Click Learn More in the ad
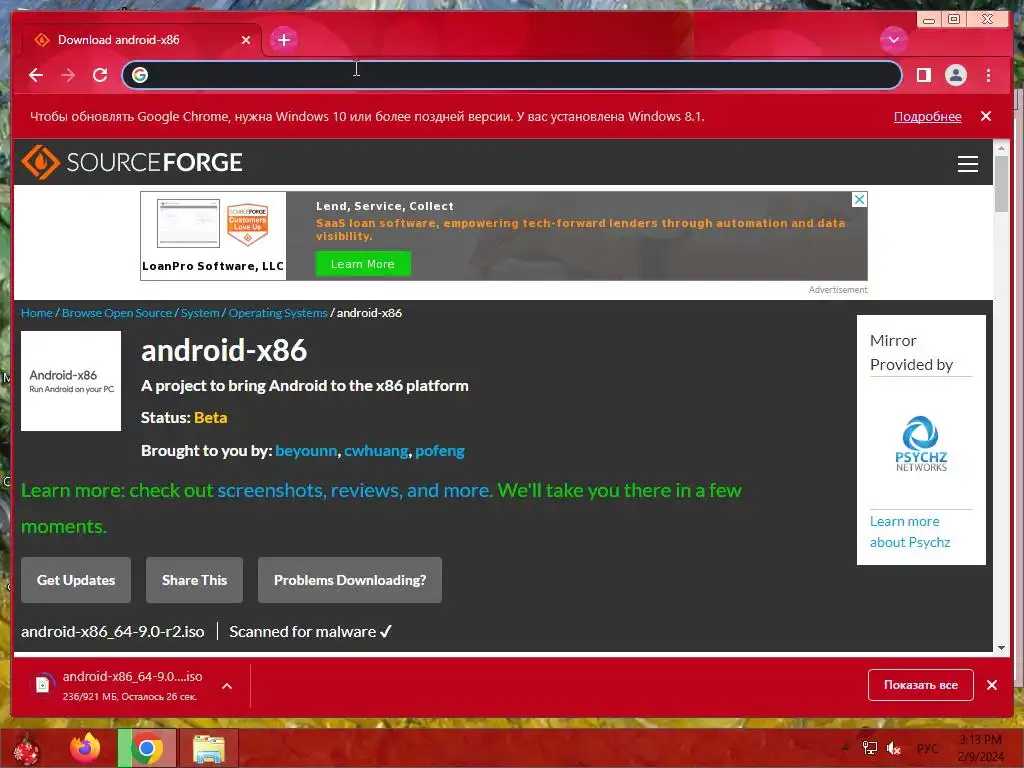Viewport: 1024px width, 768px height. pyautogui.click(x=363, y=264)
